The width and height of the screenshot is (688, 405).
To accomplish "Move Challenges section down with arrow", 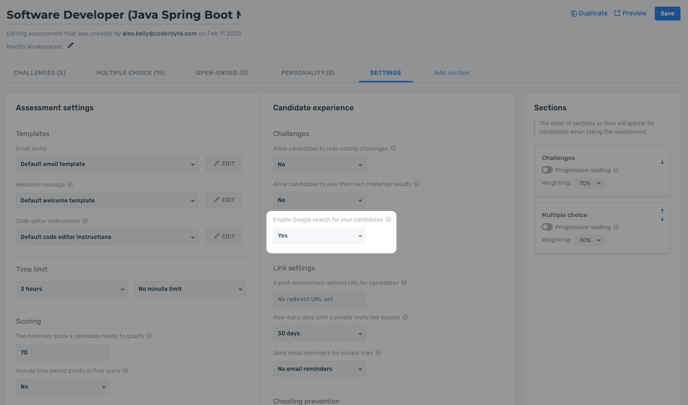I will point(661,162).
